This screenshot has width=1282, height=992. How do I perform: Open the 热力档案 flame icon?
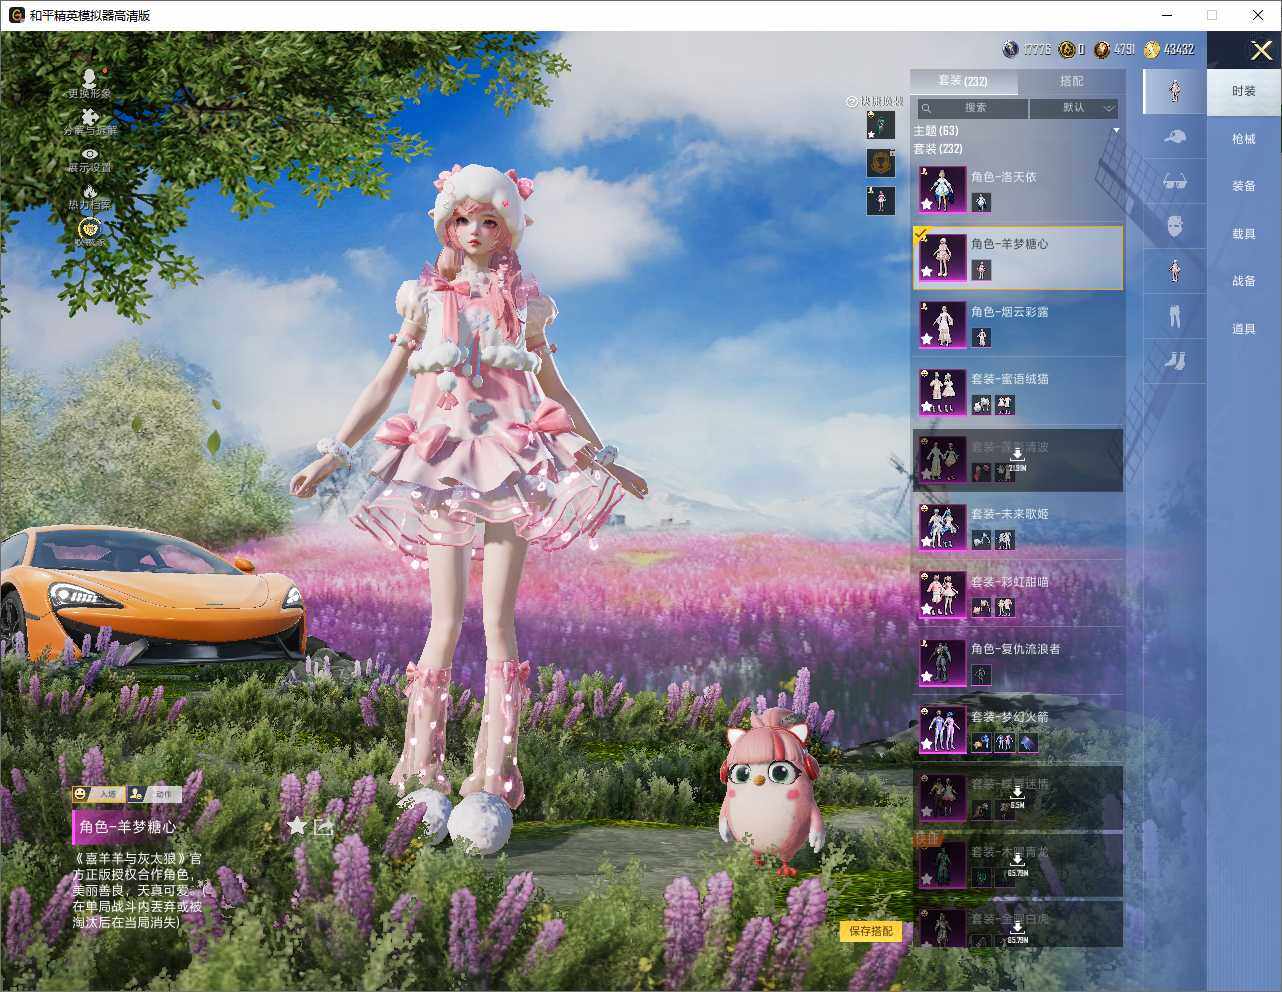click(x=90, y=192)
